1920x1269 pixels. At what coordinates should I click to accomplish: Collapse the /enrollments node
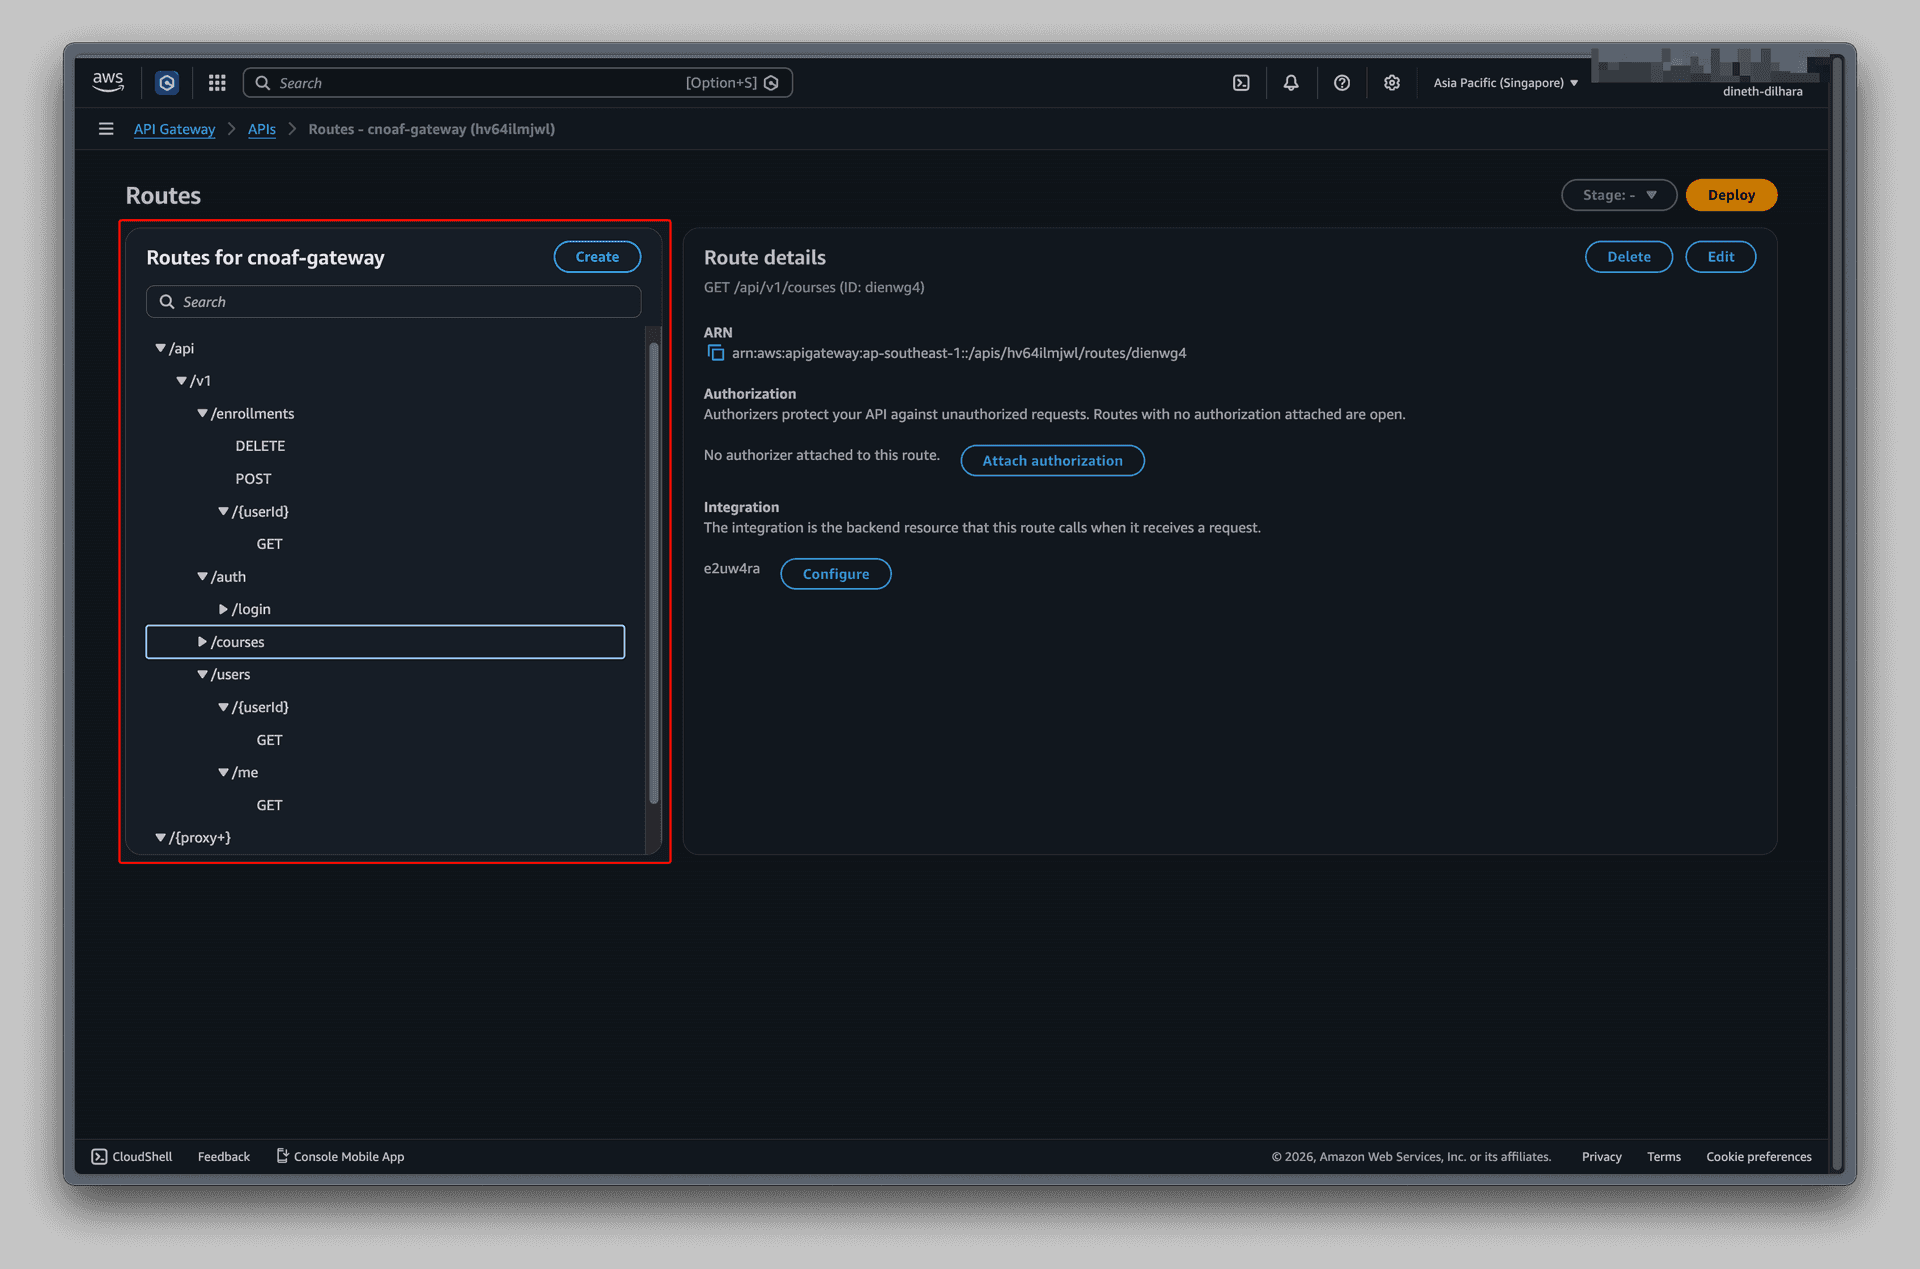[202, 413]
